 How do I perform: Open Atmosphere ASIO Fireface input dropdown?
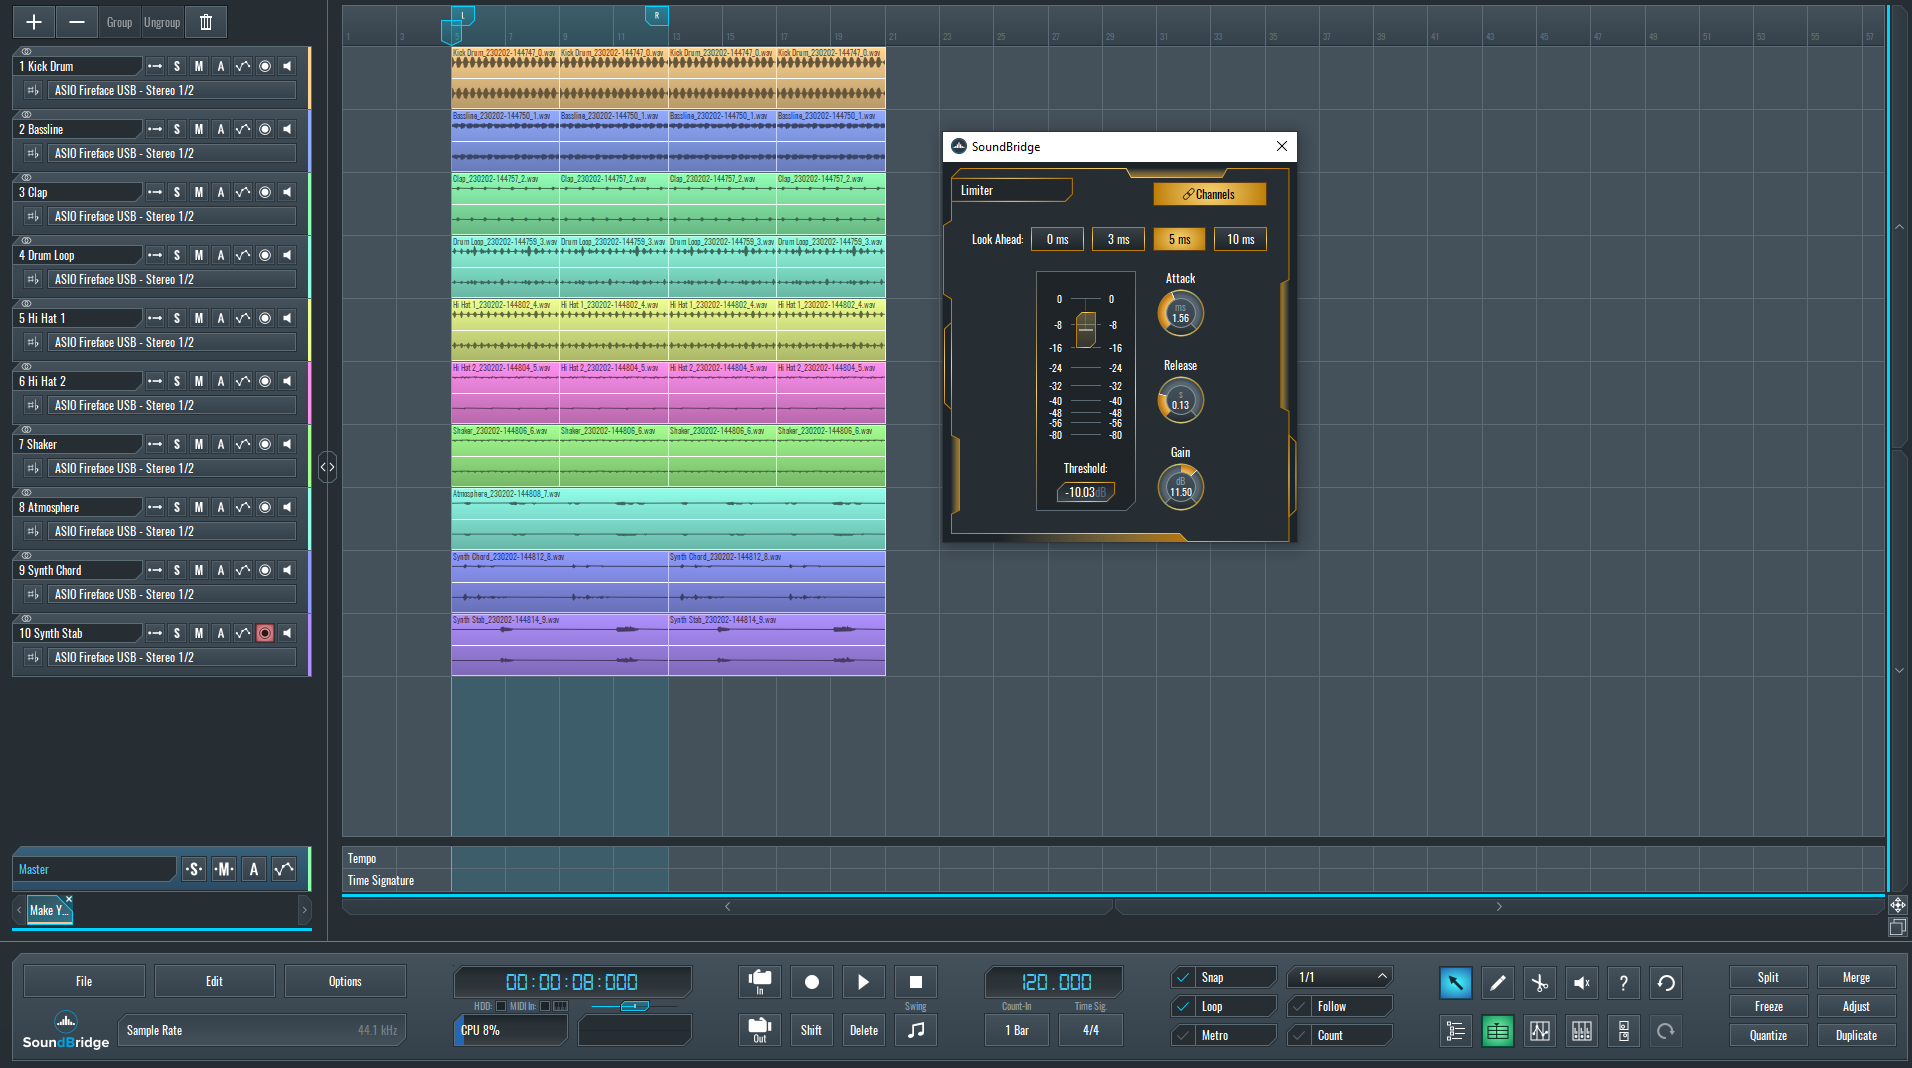point(172,531)
